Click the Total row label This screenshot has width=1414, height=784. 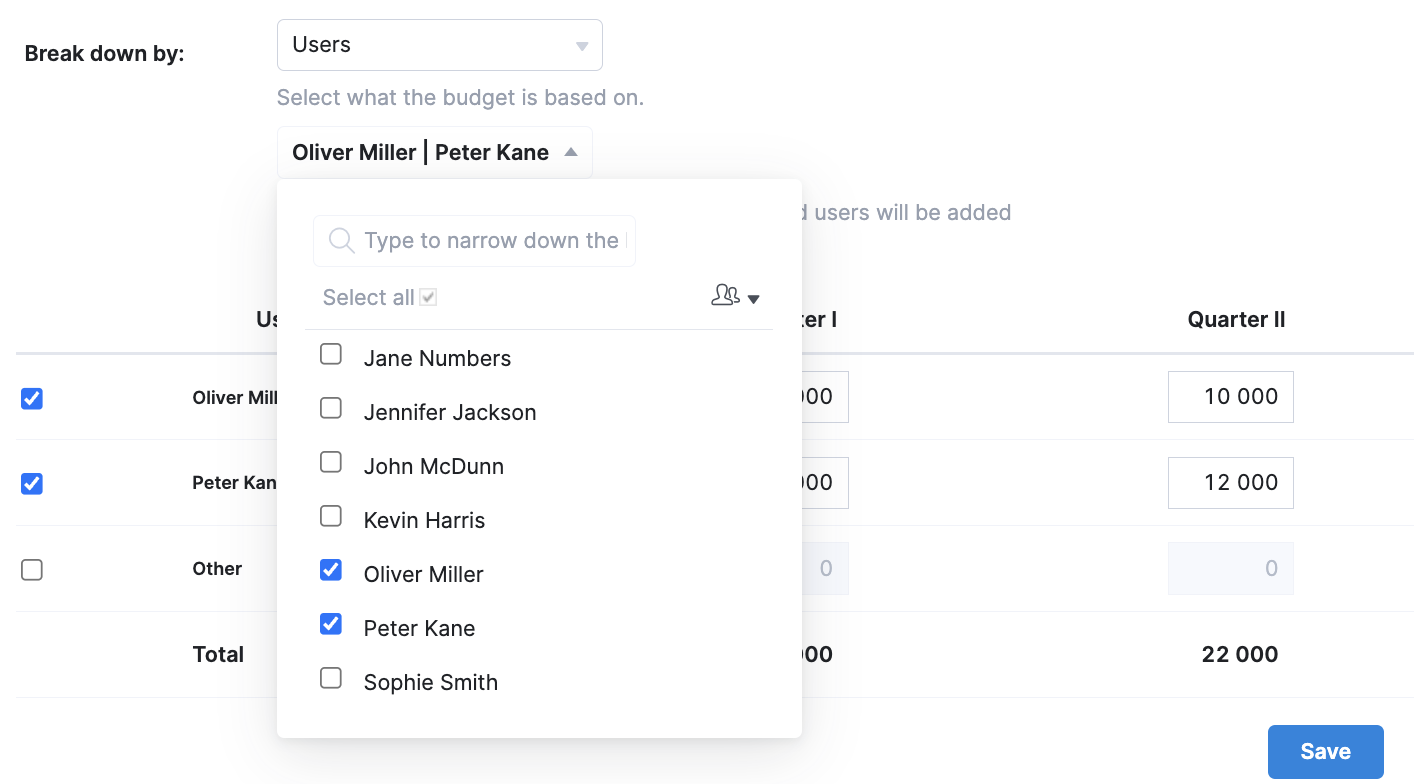[x=218, y=654]
